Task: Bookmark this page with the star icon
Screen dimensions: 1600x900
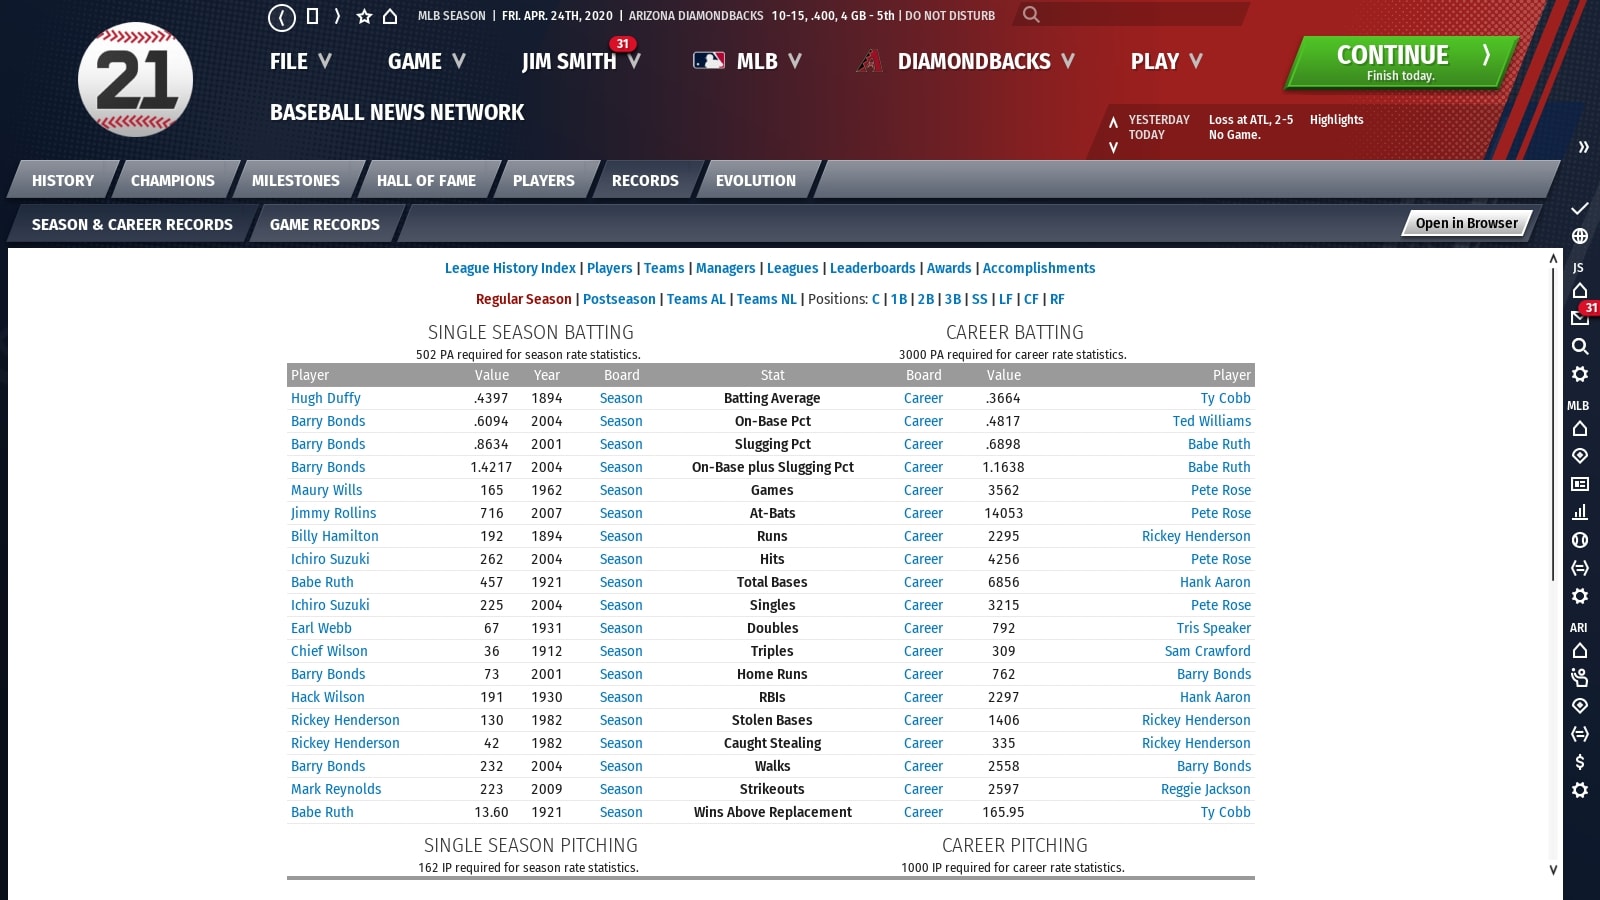Action: (364, 17)
